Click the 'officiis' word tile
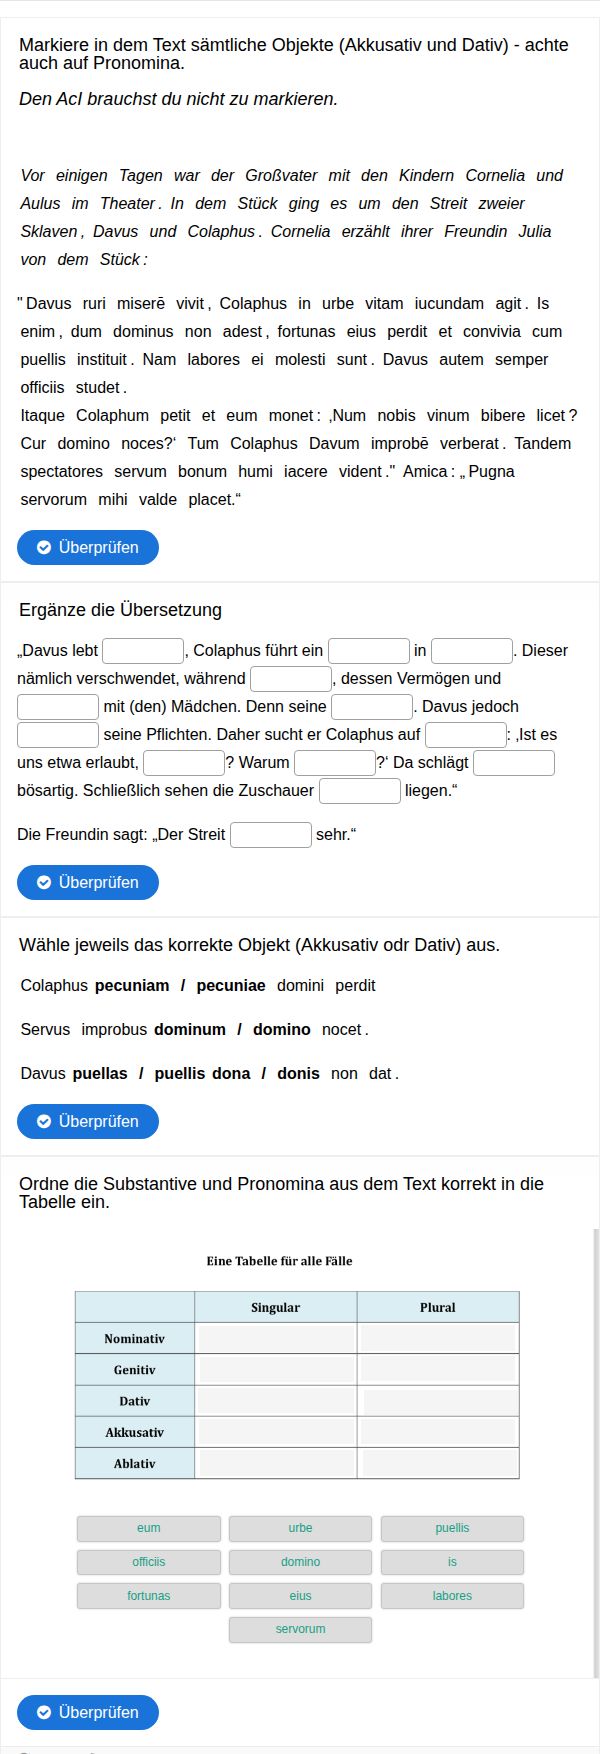This screenshot has height=1754, width=600. click(149, 1562)
